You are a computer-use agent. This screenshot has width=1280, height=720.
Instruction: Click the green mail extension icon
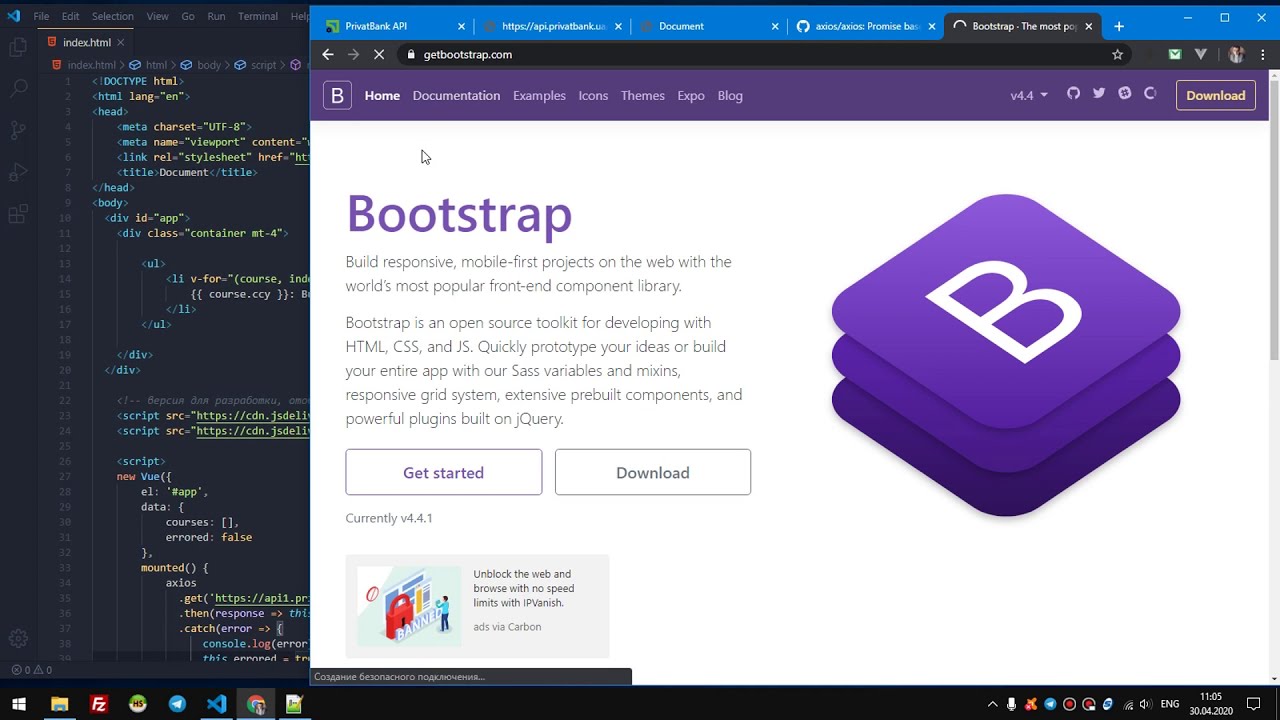click(x=1175, y=54)
